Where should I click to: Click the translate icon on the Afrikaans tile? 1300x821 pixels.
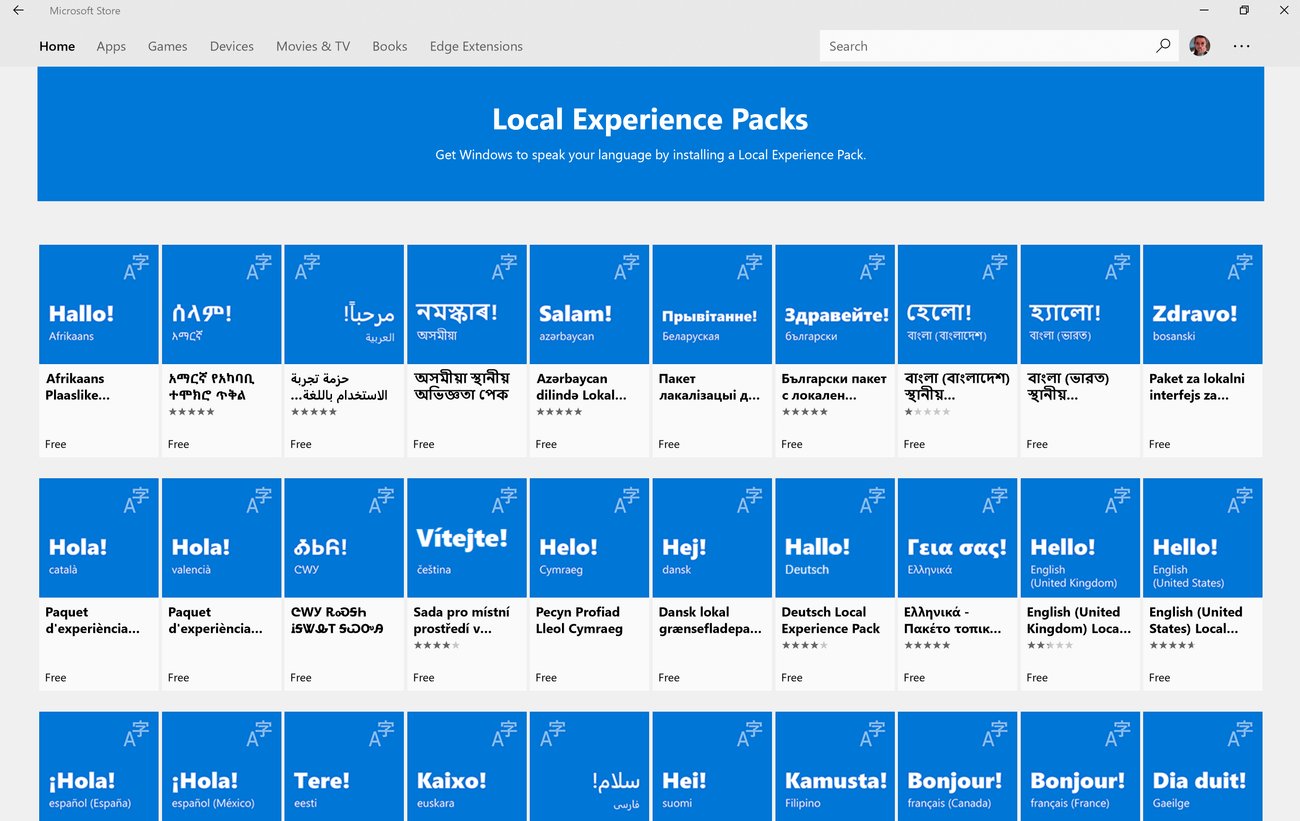coord(137,266)
